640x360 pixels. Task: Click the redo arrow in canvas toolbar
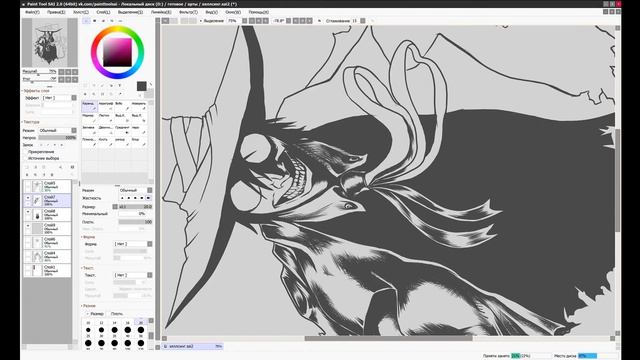pos(174,20)
